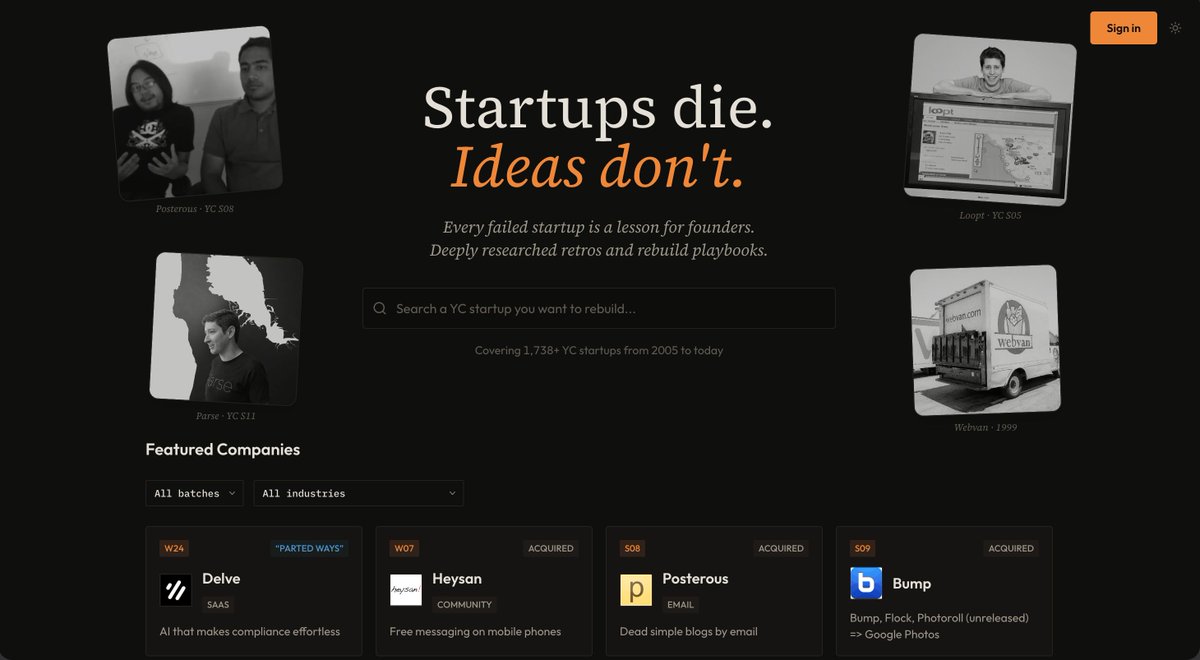The width and height of the screenshot is (1200, 660).
Task: Click the COMMUNITY industry tag
Action: coord(464,604)
